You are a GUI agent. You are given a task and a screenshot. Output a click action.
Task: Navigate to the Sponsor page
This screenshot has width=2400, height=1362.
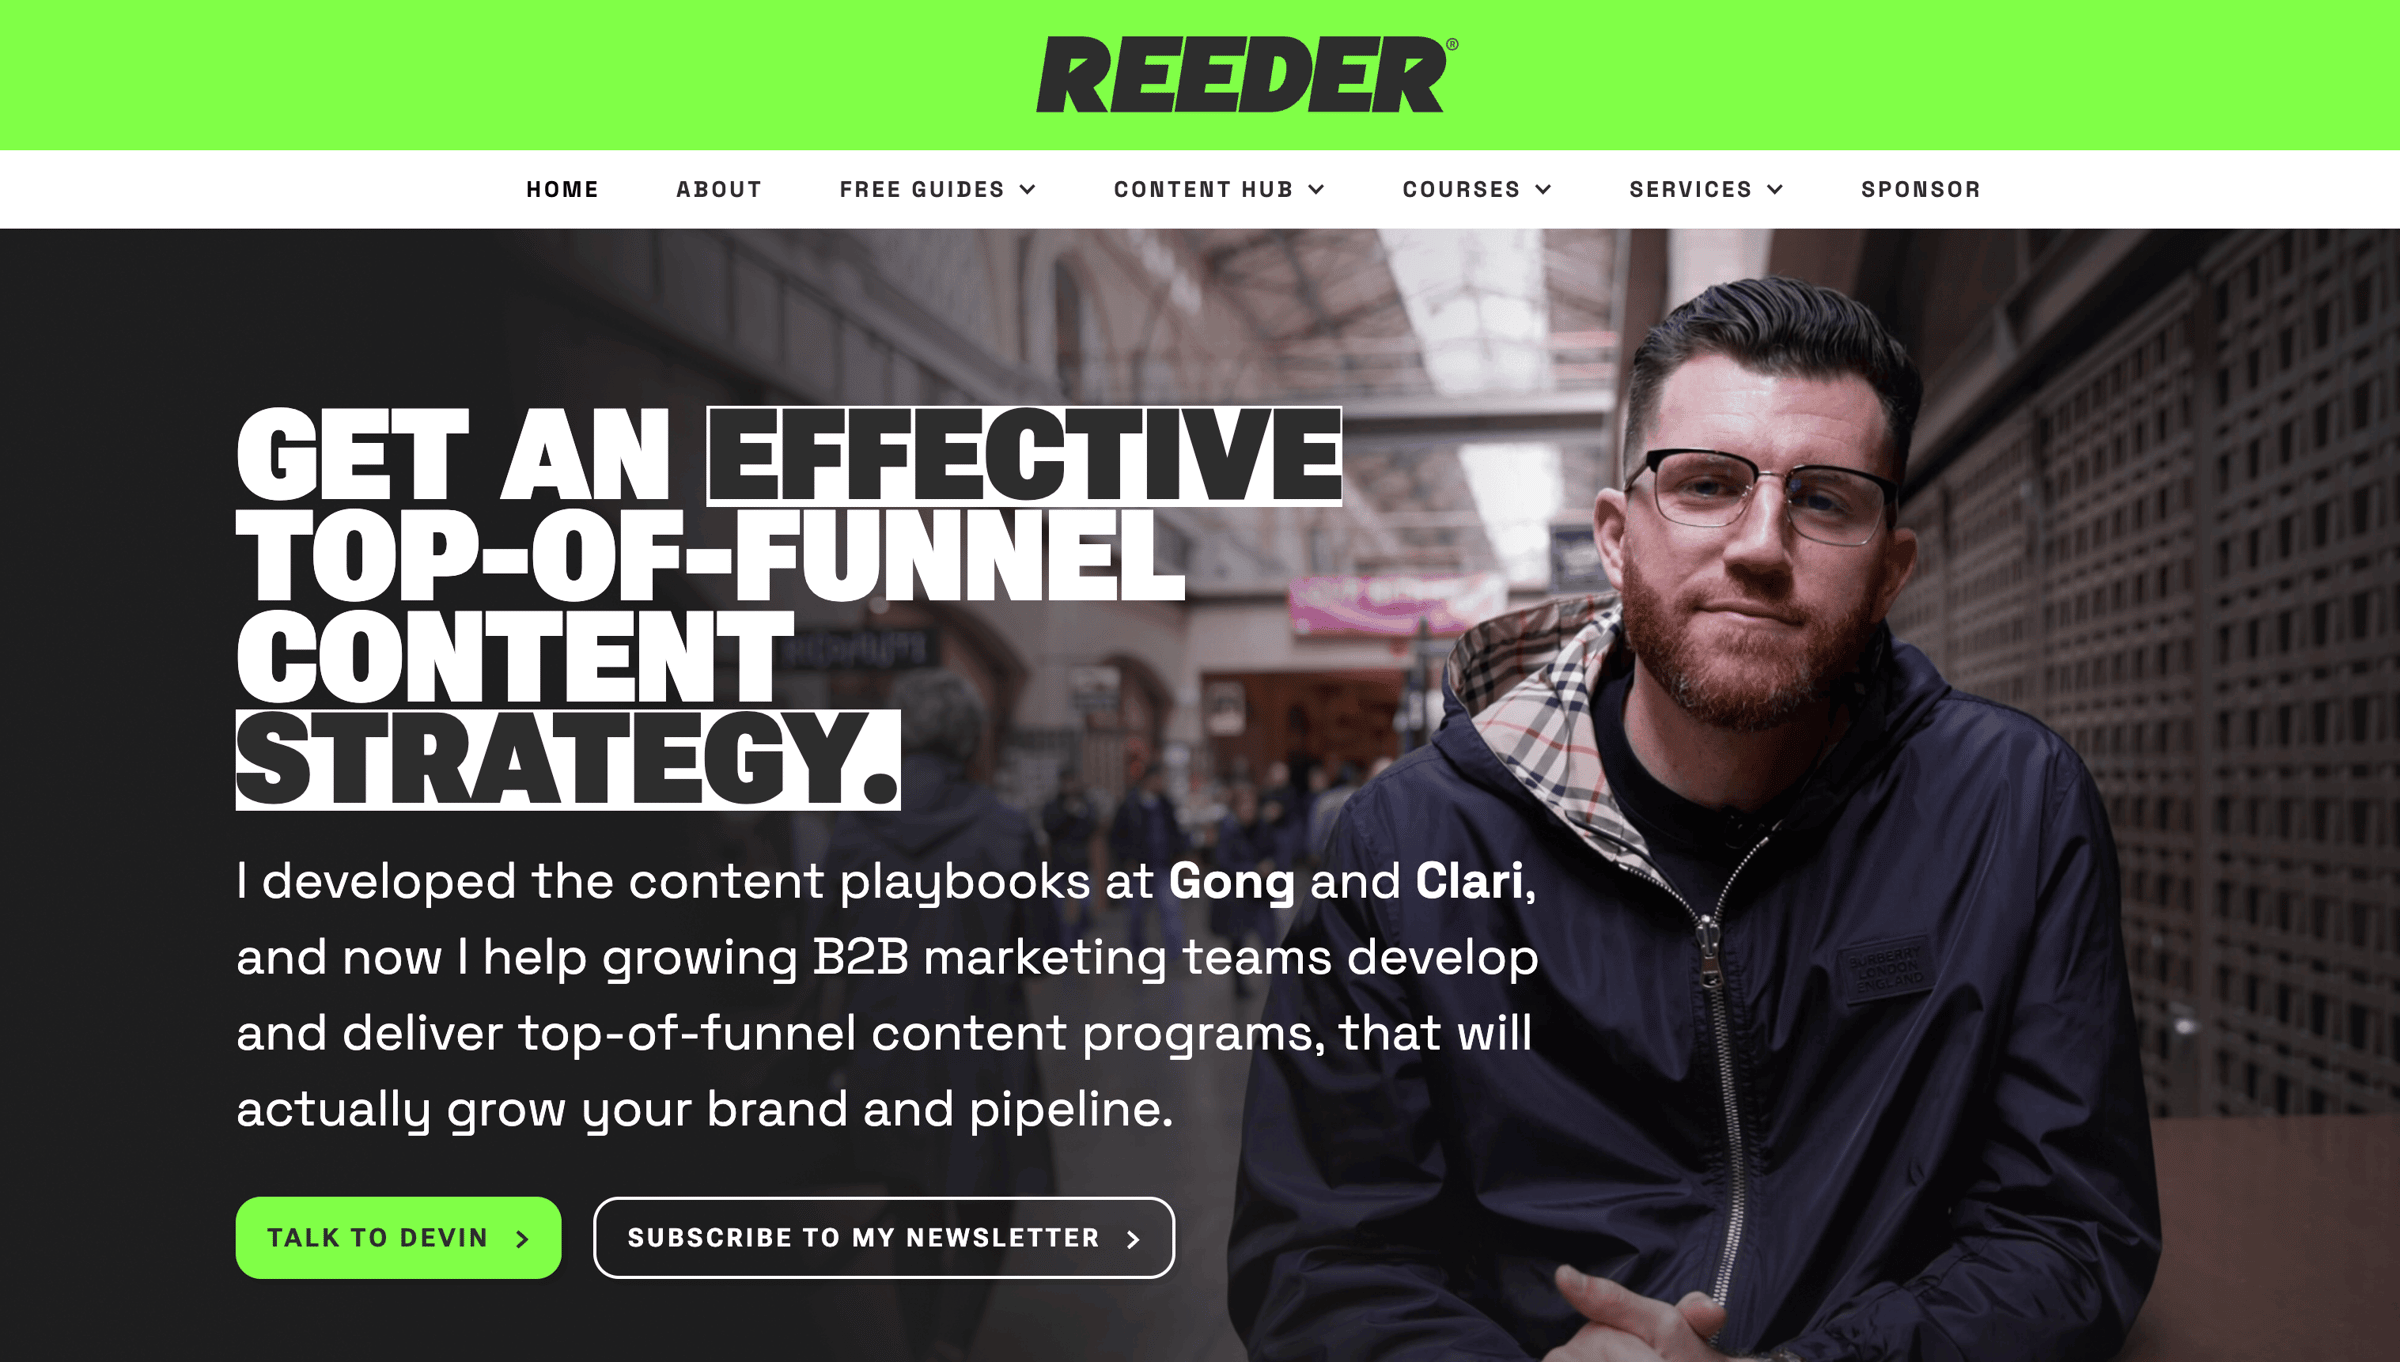point(1920,188)
